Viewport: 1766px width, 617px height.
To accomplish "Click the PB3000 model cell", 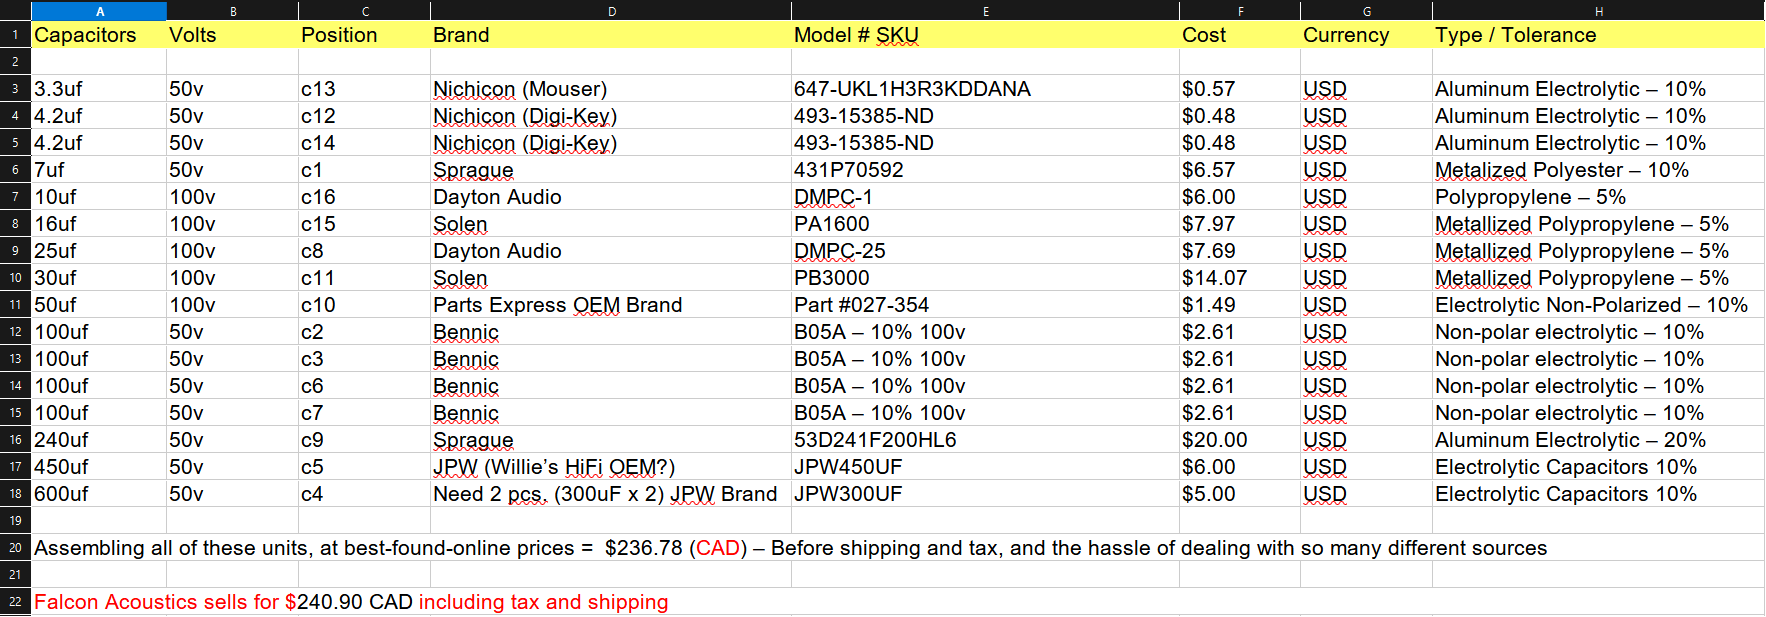I will point(985,278).
